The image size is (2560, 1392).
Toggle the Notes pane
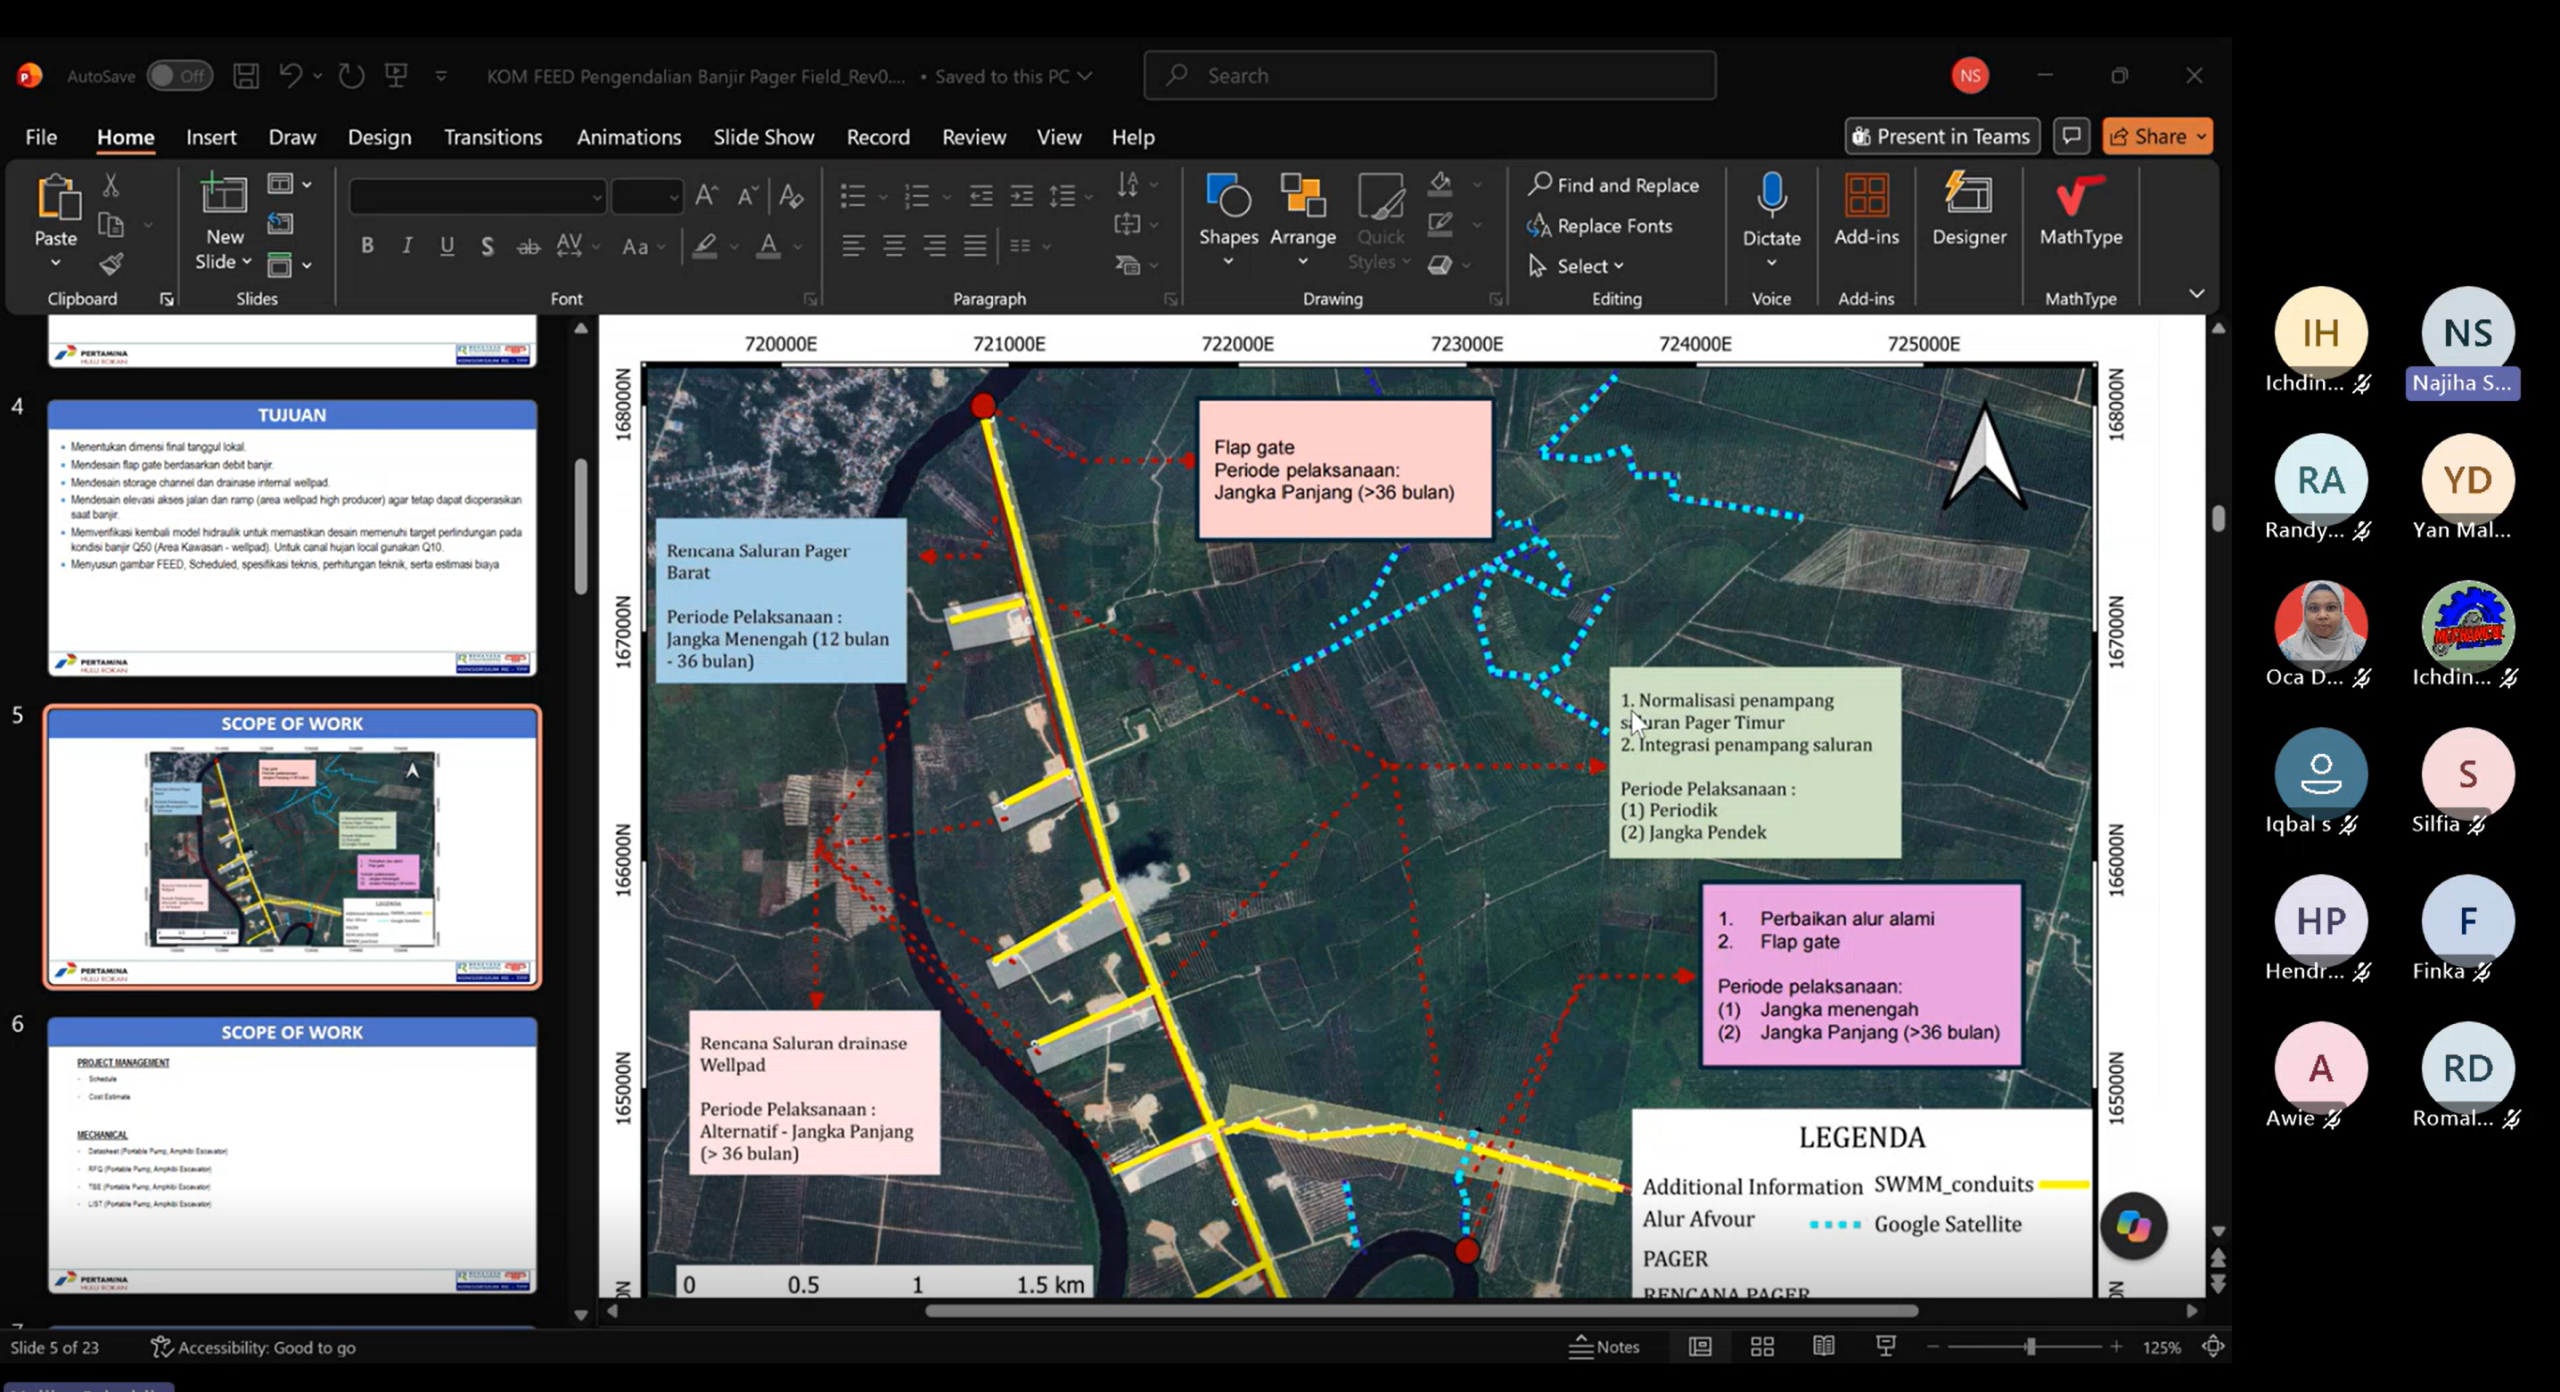[1604, 1347]
